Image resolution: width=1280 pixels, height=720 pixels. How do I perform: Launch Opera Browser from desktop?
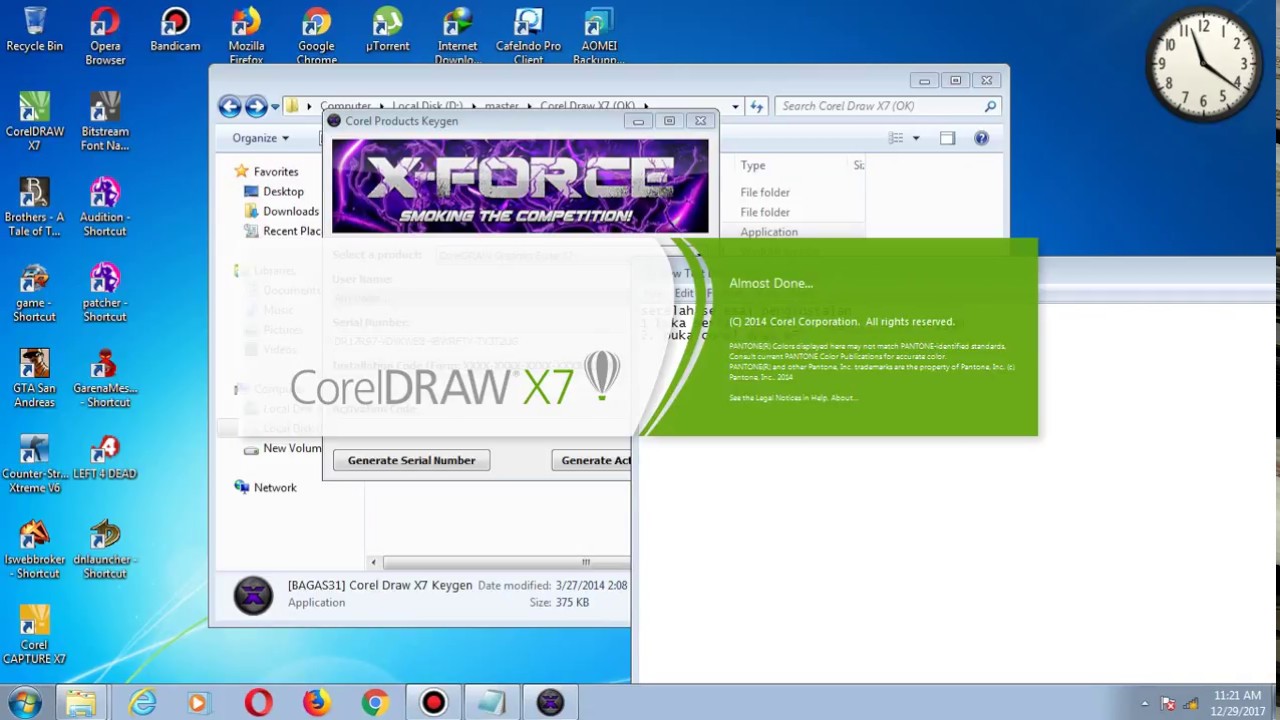[x=105, y=35]
